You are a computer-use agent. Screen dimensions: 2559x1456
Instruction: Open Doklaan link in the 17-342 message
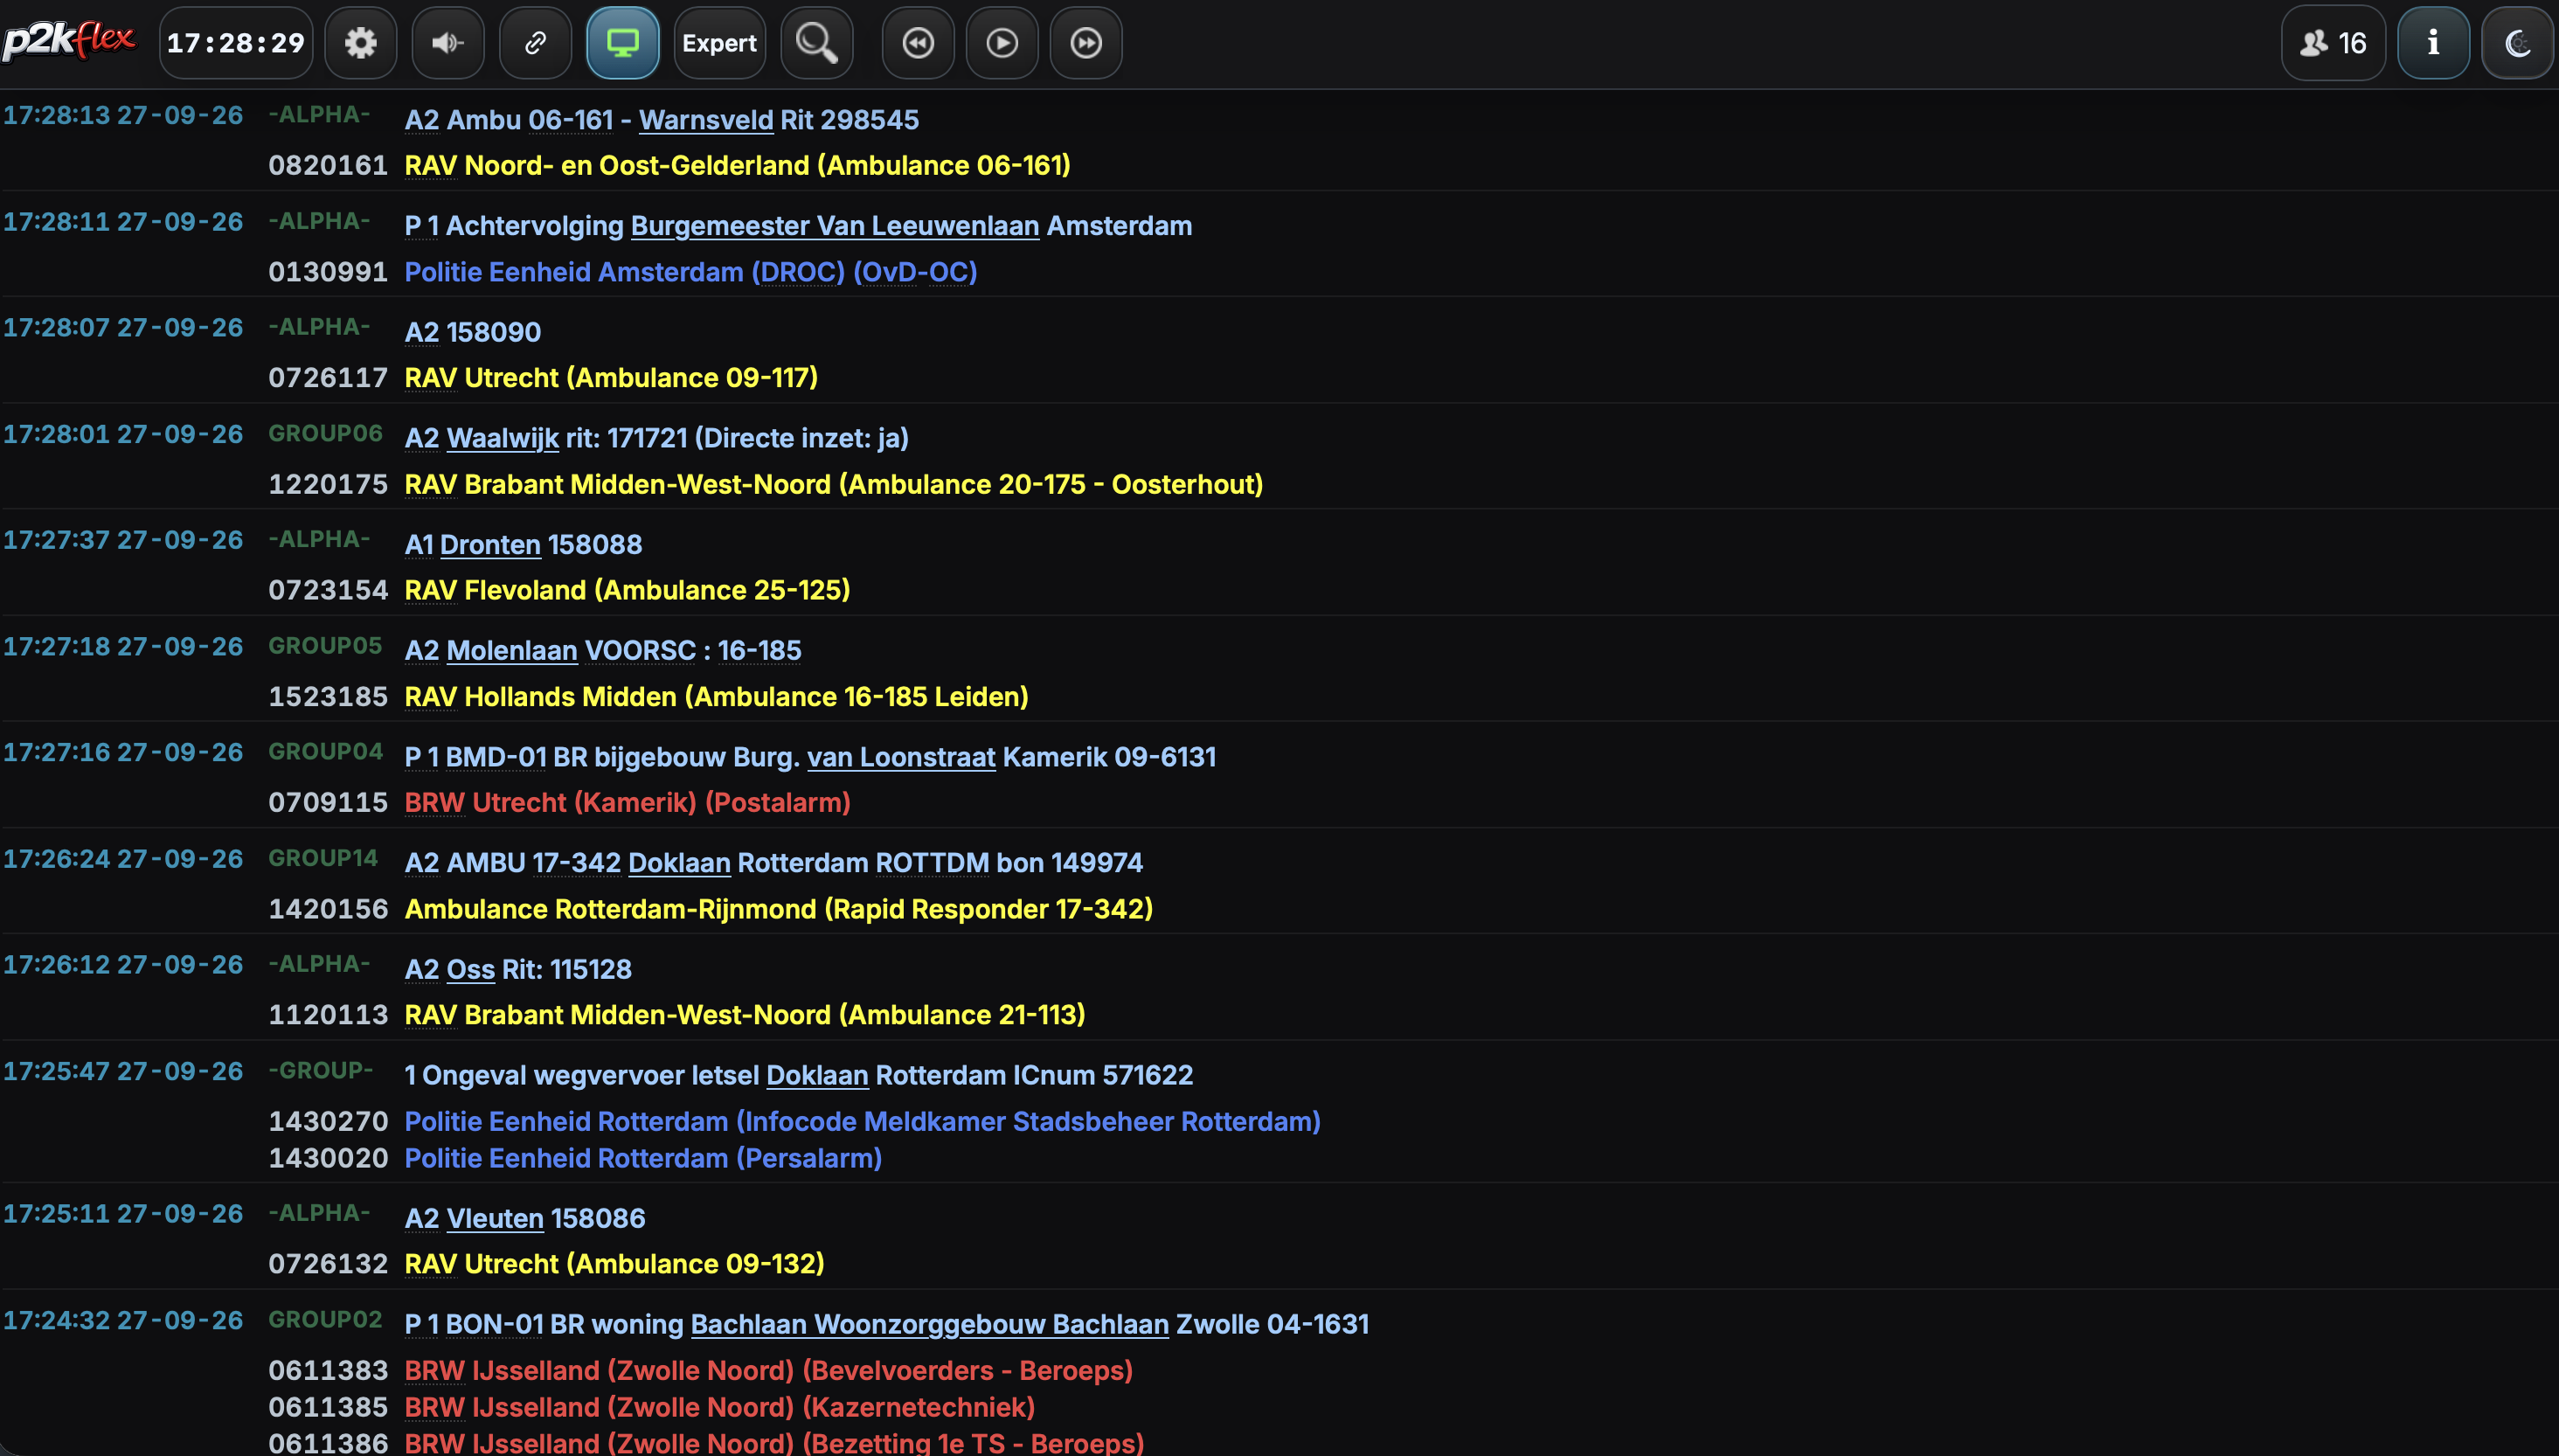679,863
